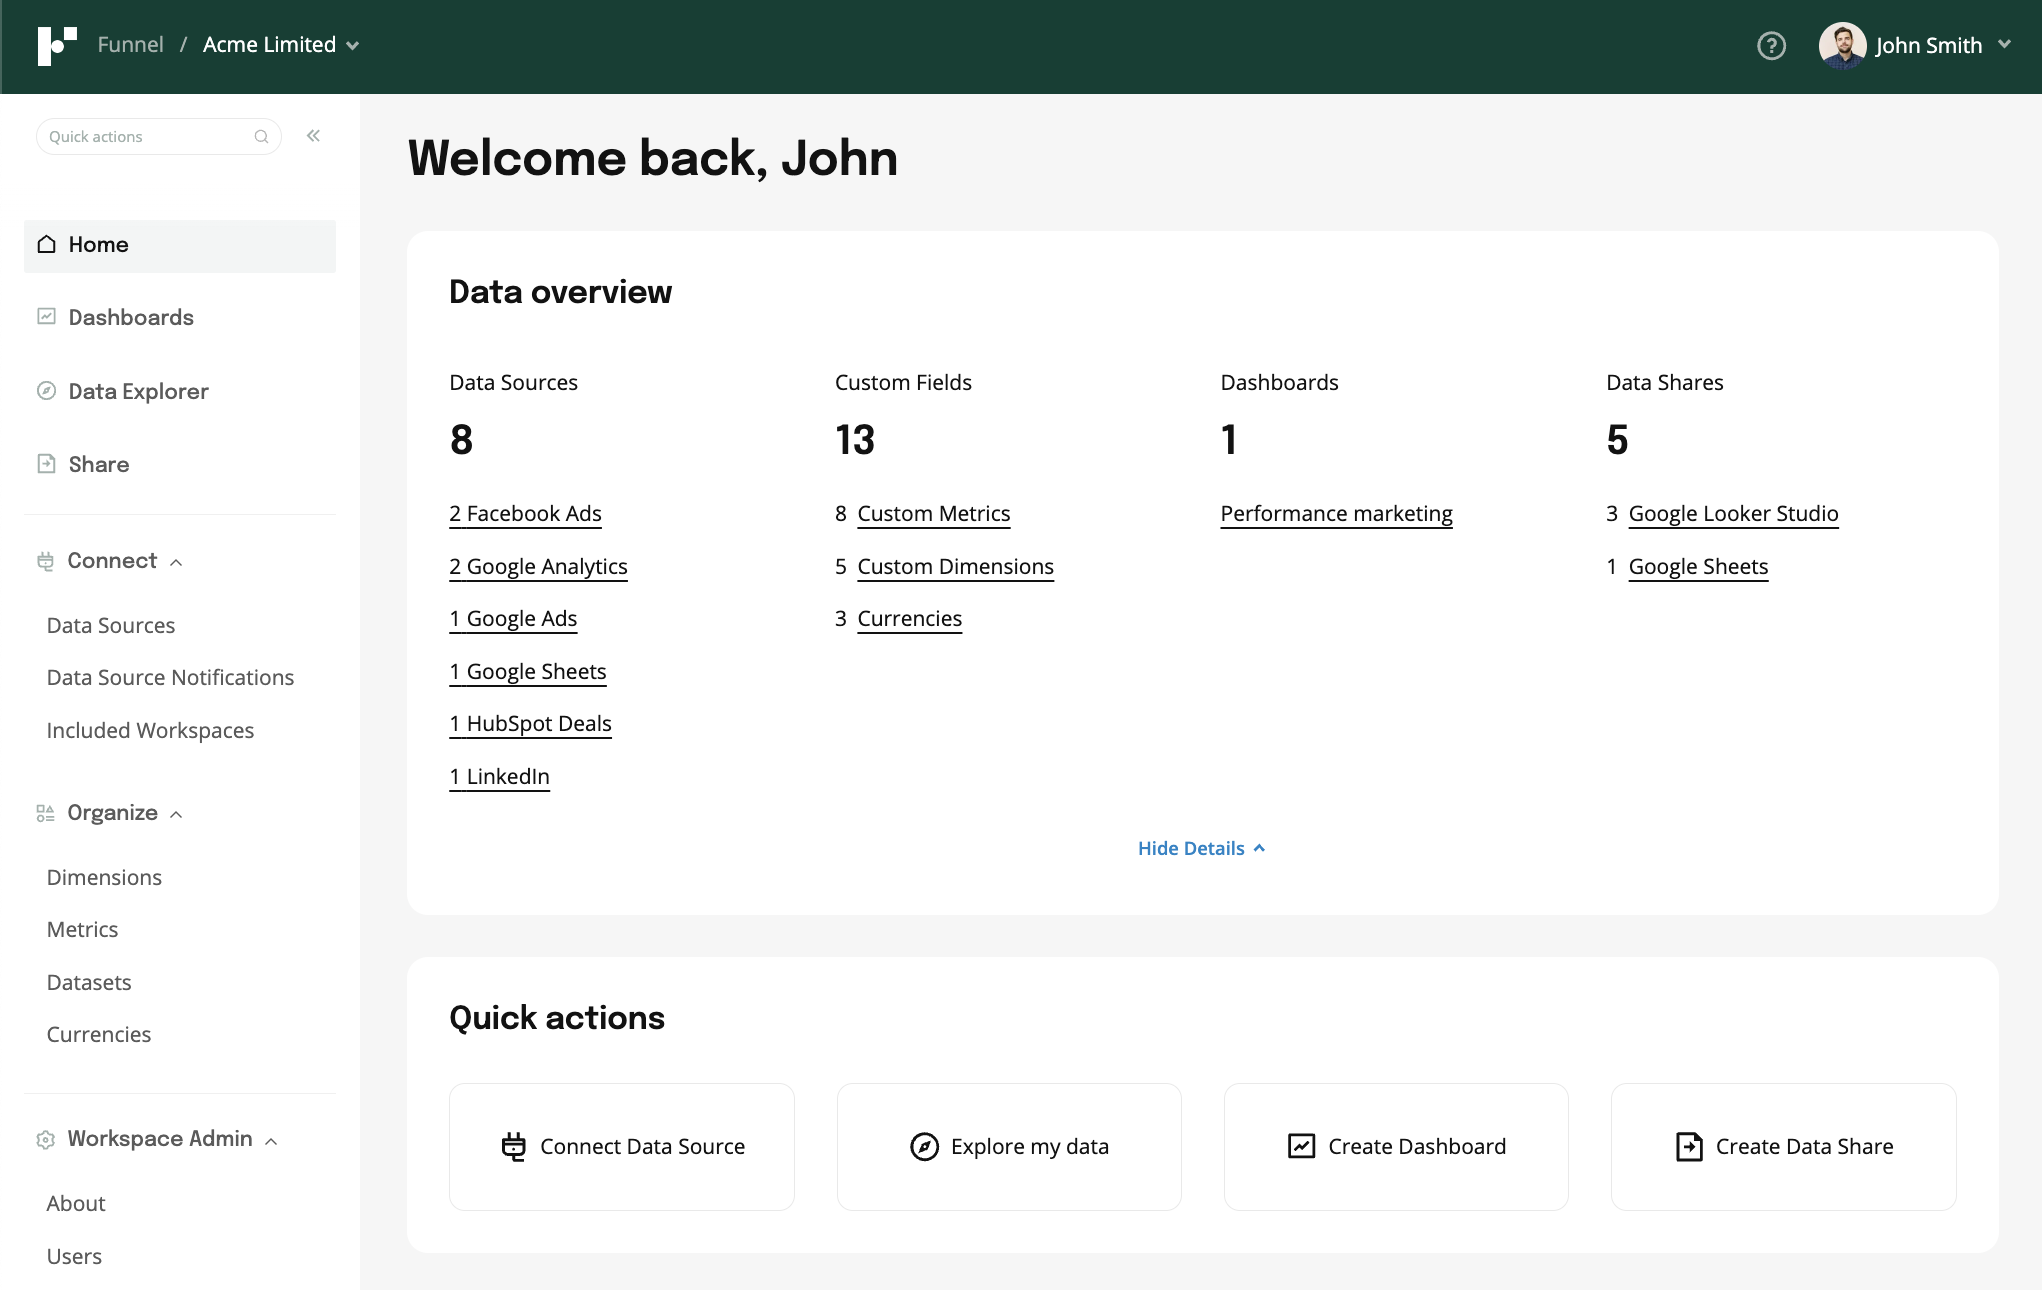The width and height of the screenshot is (2042, 1290).
Task: Open the Acme Limited workspace dropdown
Action: 351,45
